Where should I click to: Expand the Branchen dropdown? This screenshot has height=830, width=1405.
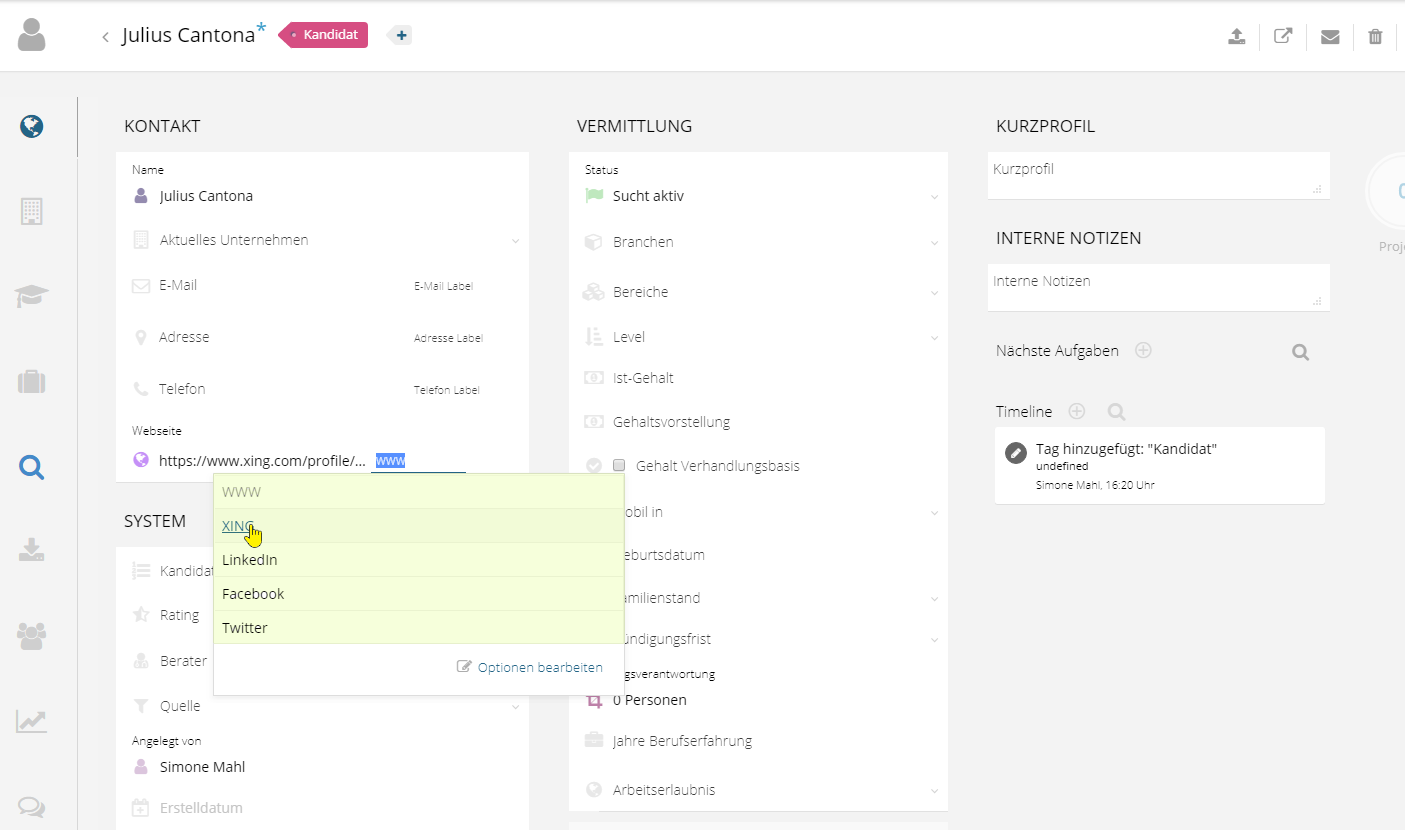click(x=934, y=243)
